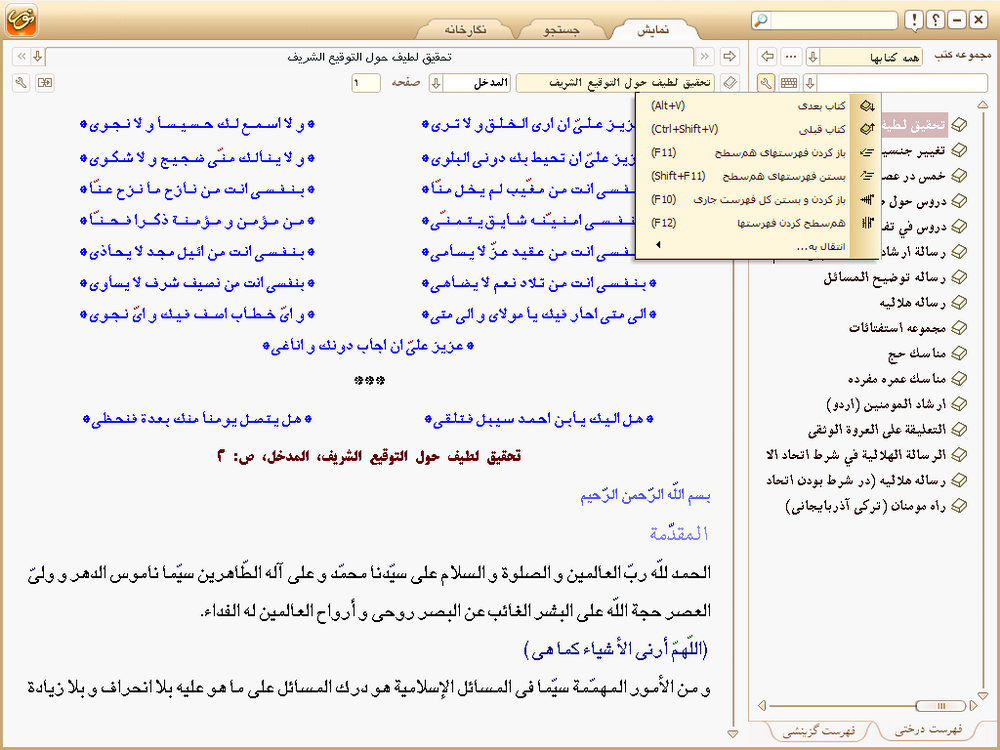The image size is (1000, 750).
Task: Click the book icon beside 'ارشاد المومنین (اردو)'
Action: (x=959, y=404)
